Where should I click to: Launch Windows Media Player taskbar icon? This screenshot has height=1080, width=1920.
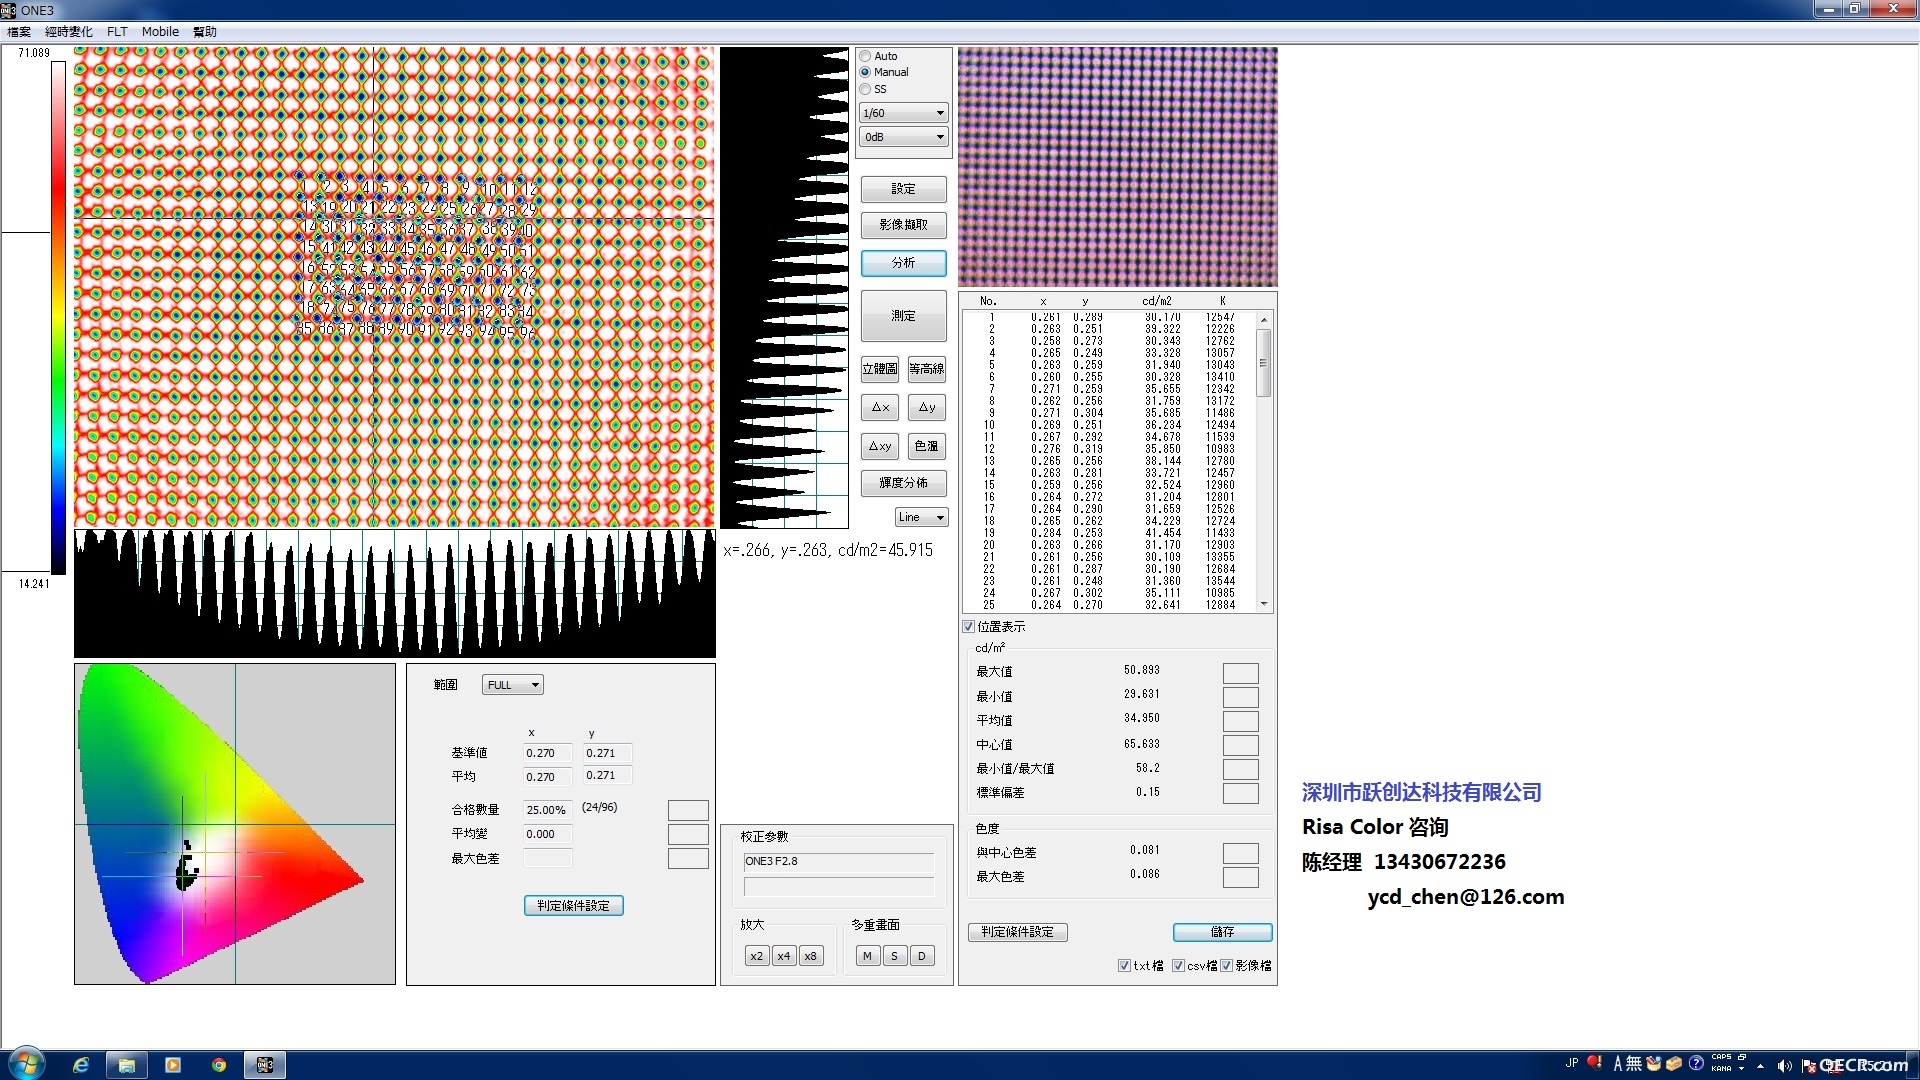coord(173,1065)
